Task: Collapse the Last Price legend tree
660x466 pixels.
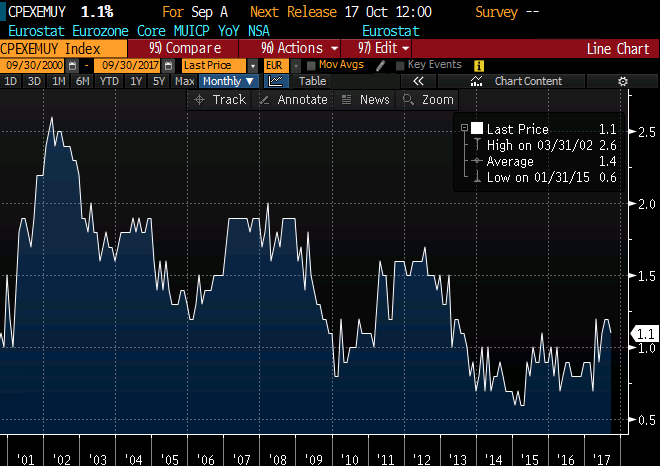Action: pos(463,129)
